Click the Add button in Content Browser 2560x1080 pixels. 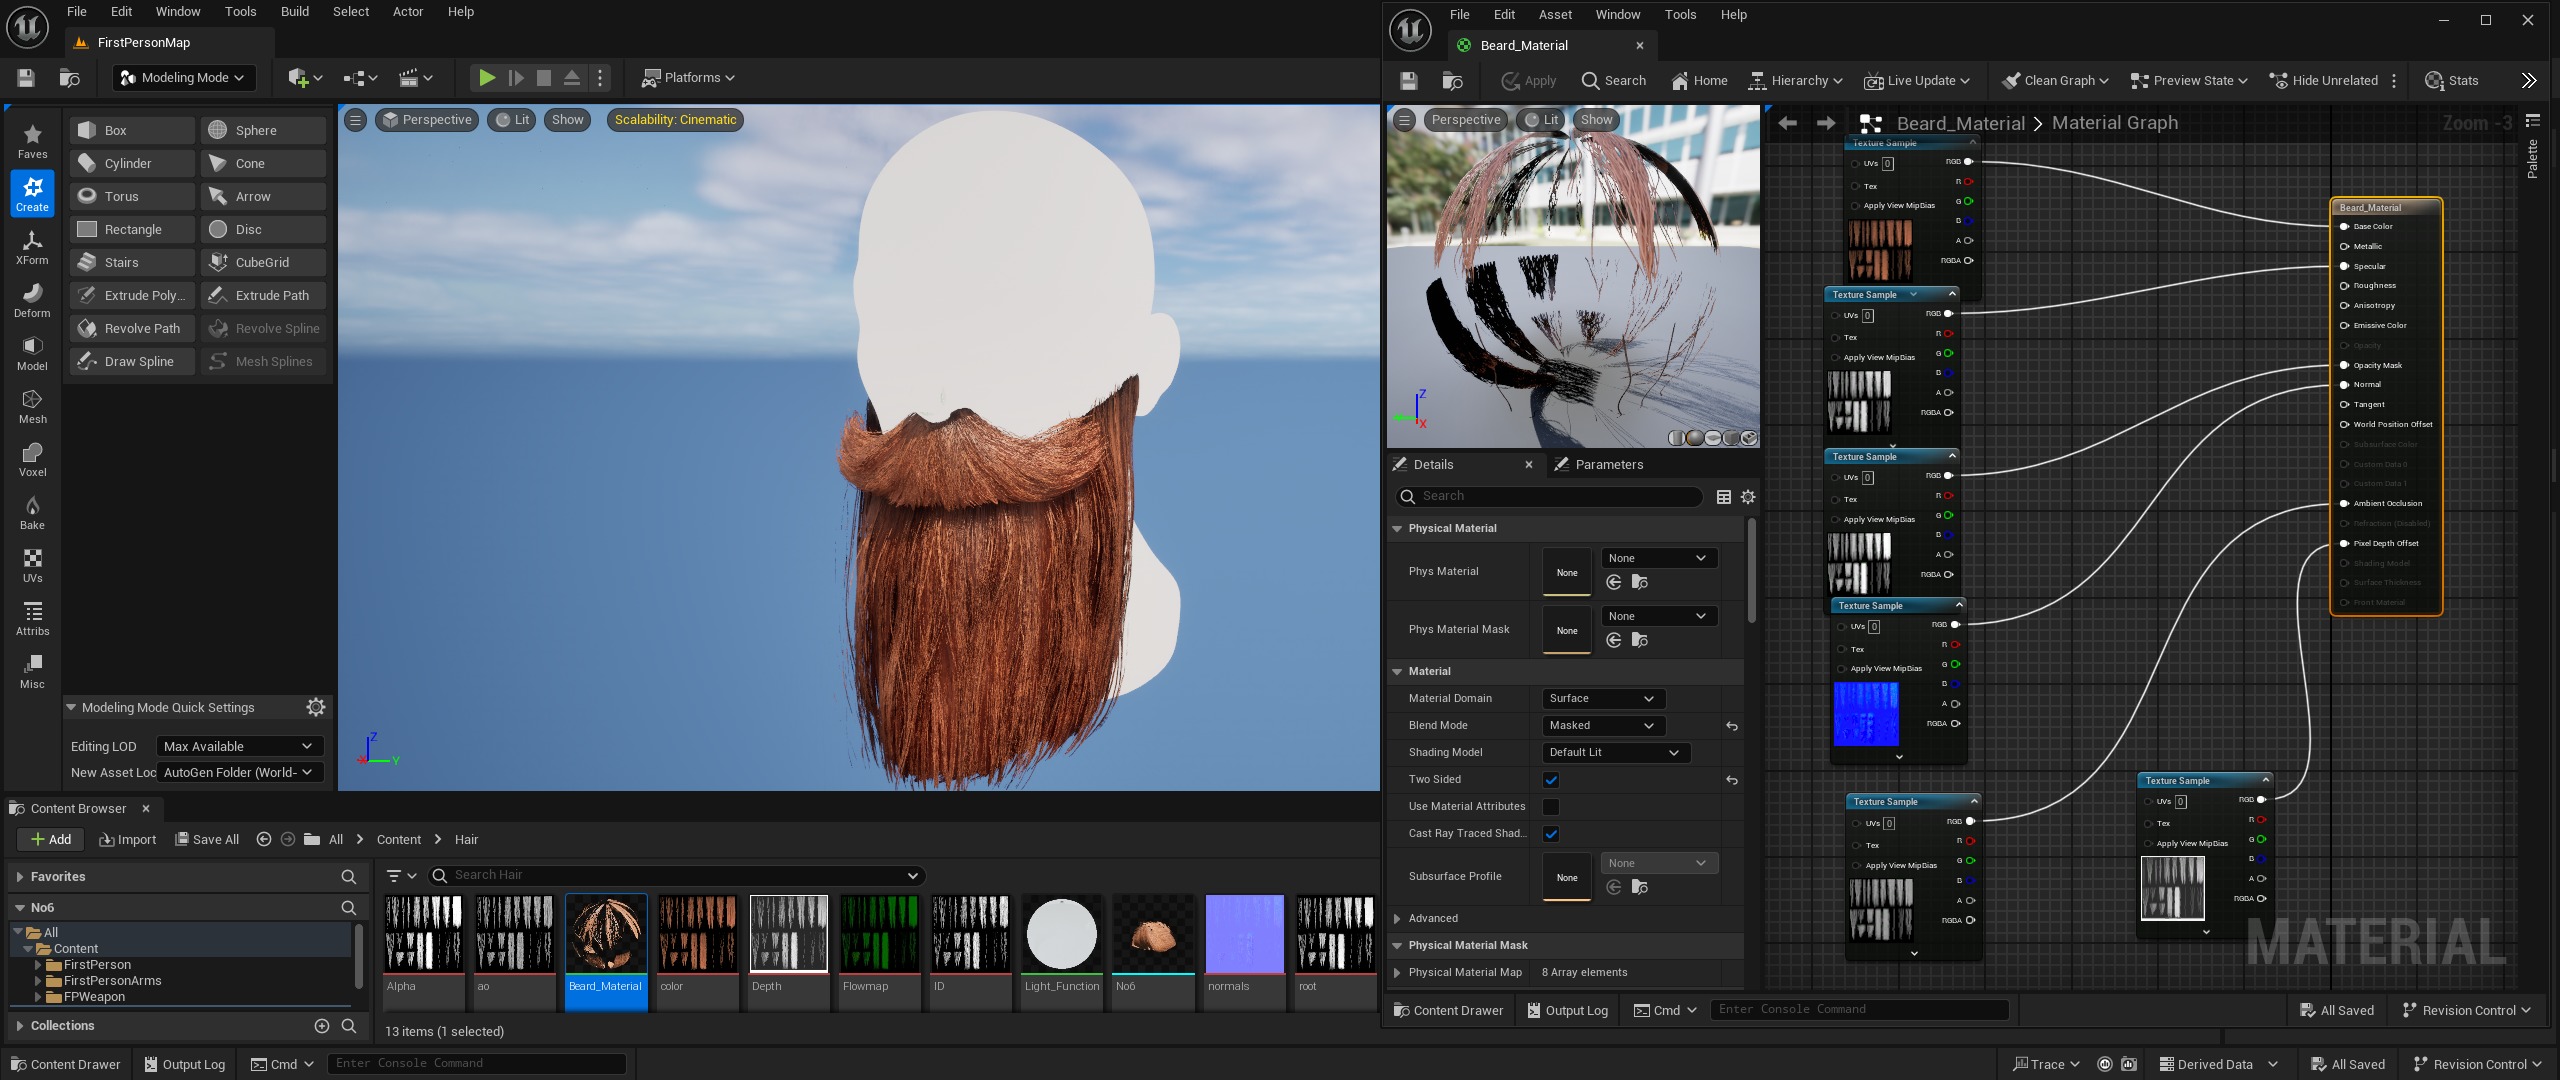point(50,839)
